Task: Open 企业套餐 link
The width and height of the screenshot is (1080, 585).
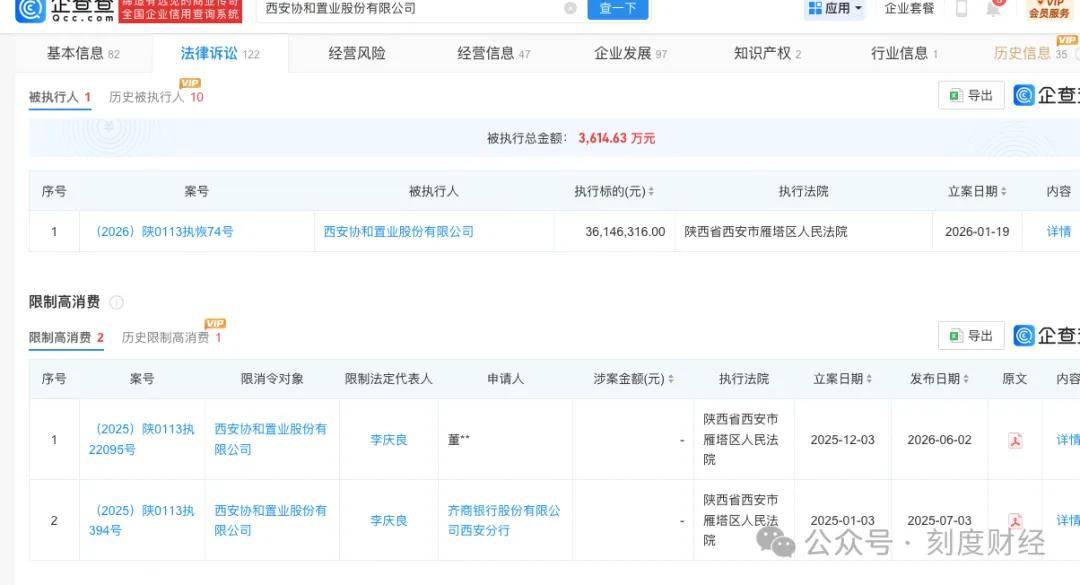Action: pyautogui.click(x=909, y=8)
